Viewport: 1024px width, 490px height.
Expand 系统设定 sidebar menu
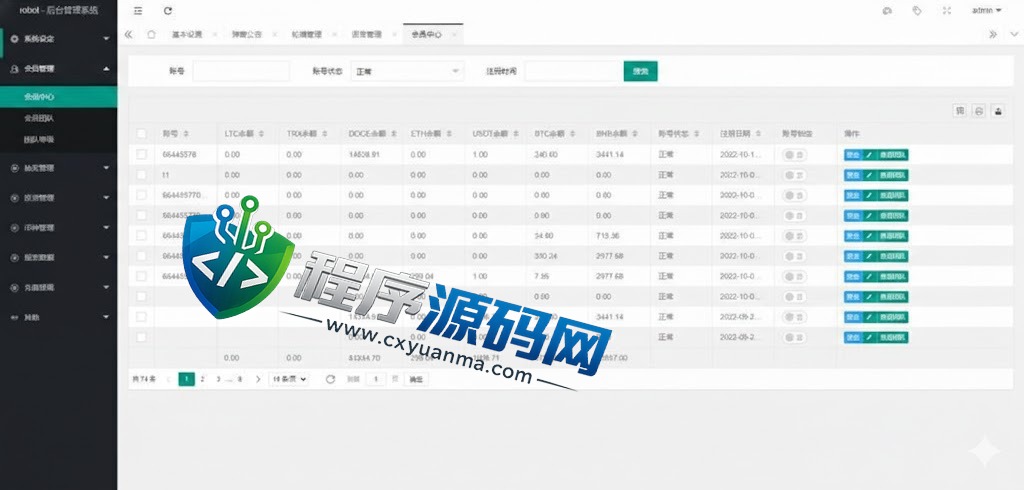59,39
